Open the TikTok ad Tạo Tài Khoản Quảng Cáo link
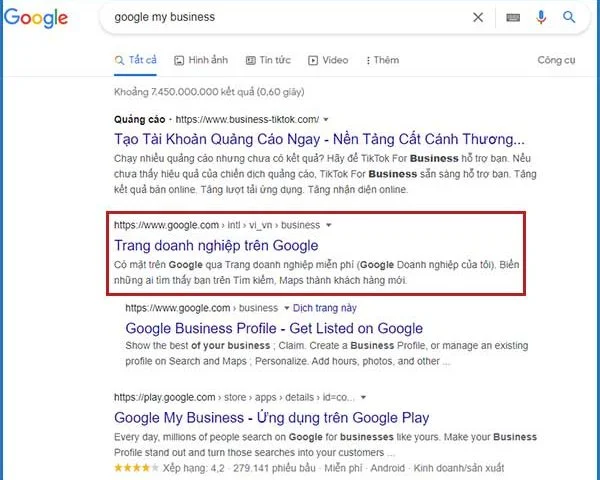Viewport: 600px width, 480px height. pyautogui.click(x=319, y=139)
